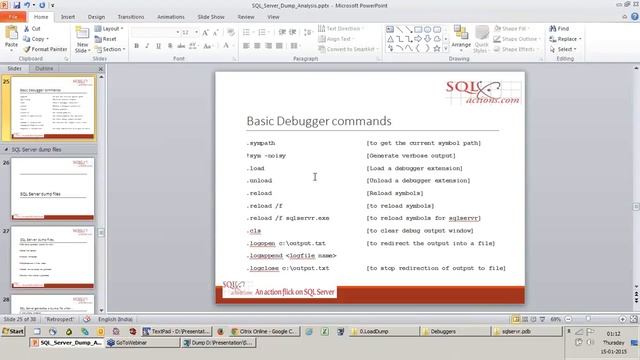Switch to the Transitions tab
The width and height of the screenshot is (640, 360).
[131, 17]
